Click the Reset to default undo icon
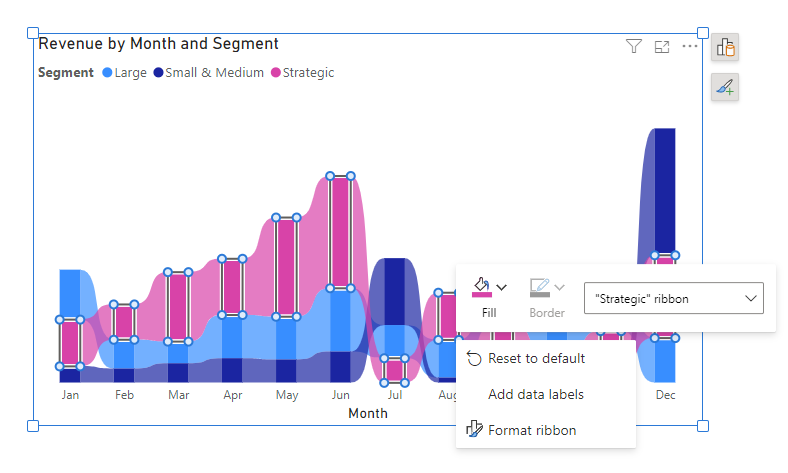 tap(474, 358)
